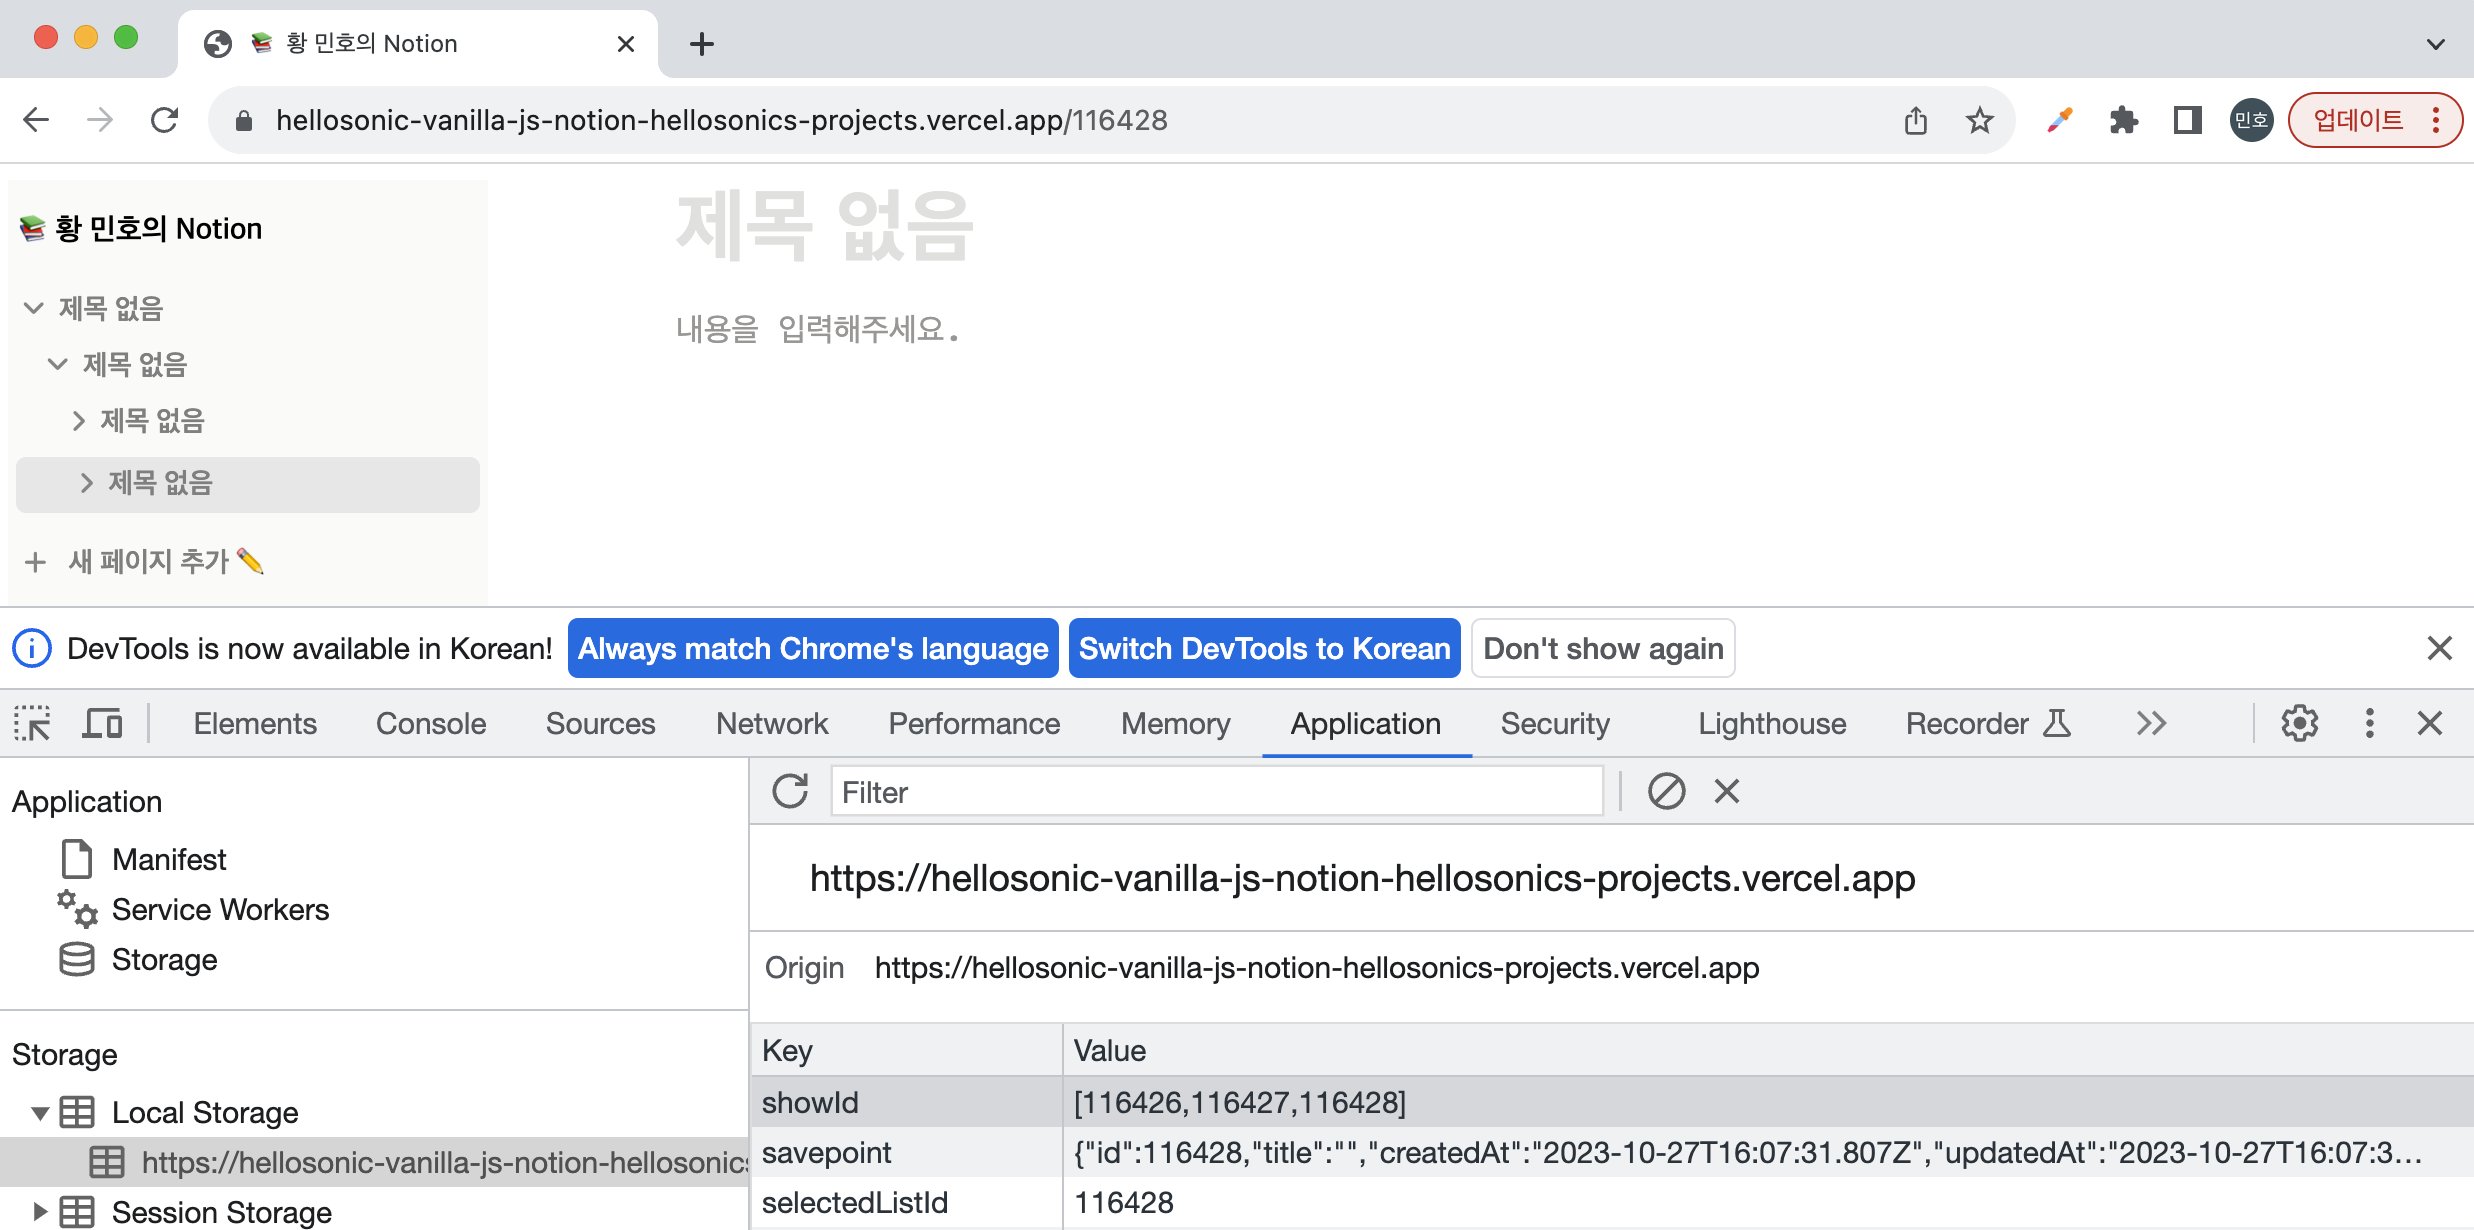Show more DevTools tabs via double chevron
2474x1230 pixels.
(2151, 723)
